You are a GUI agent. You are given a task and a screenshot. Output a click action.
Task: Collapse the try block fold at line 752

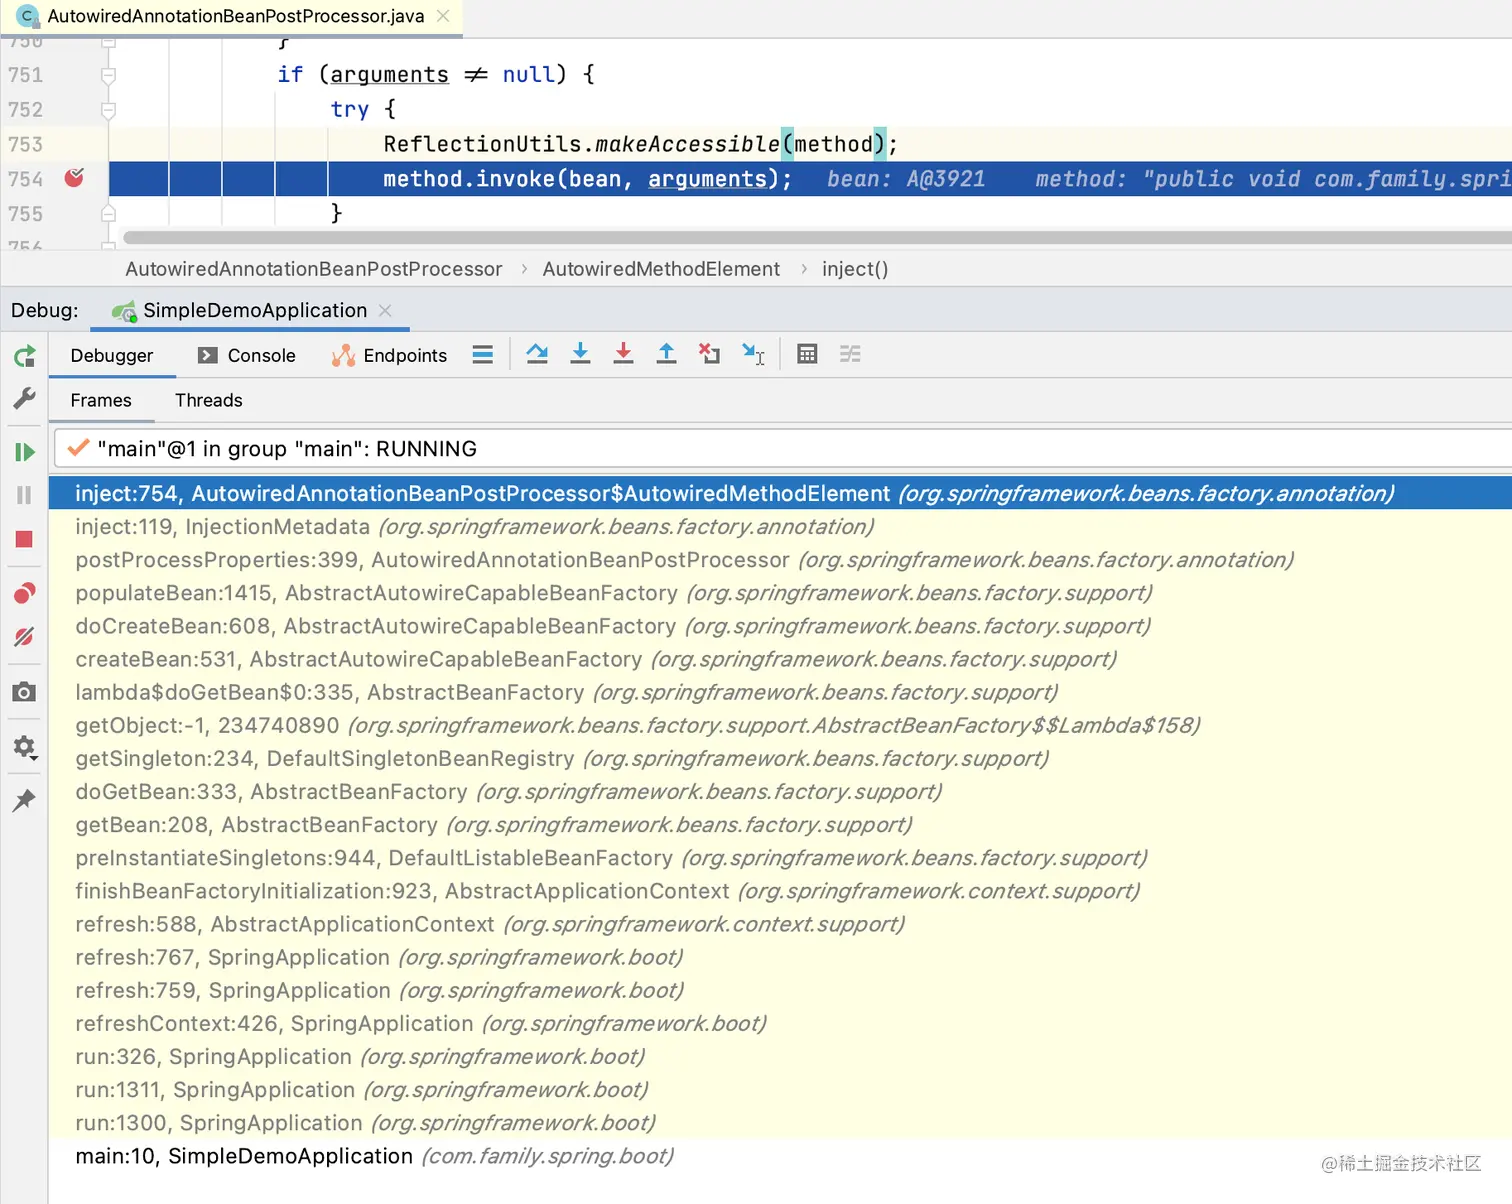coord(109,110)
